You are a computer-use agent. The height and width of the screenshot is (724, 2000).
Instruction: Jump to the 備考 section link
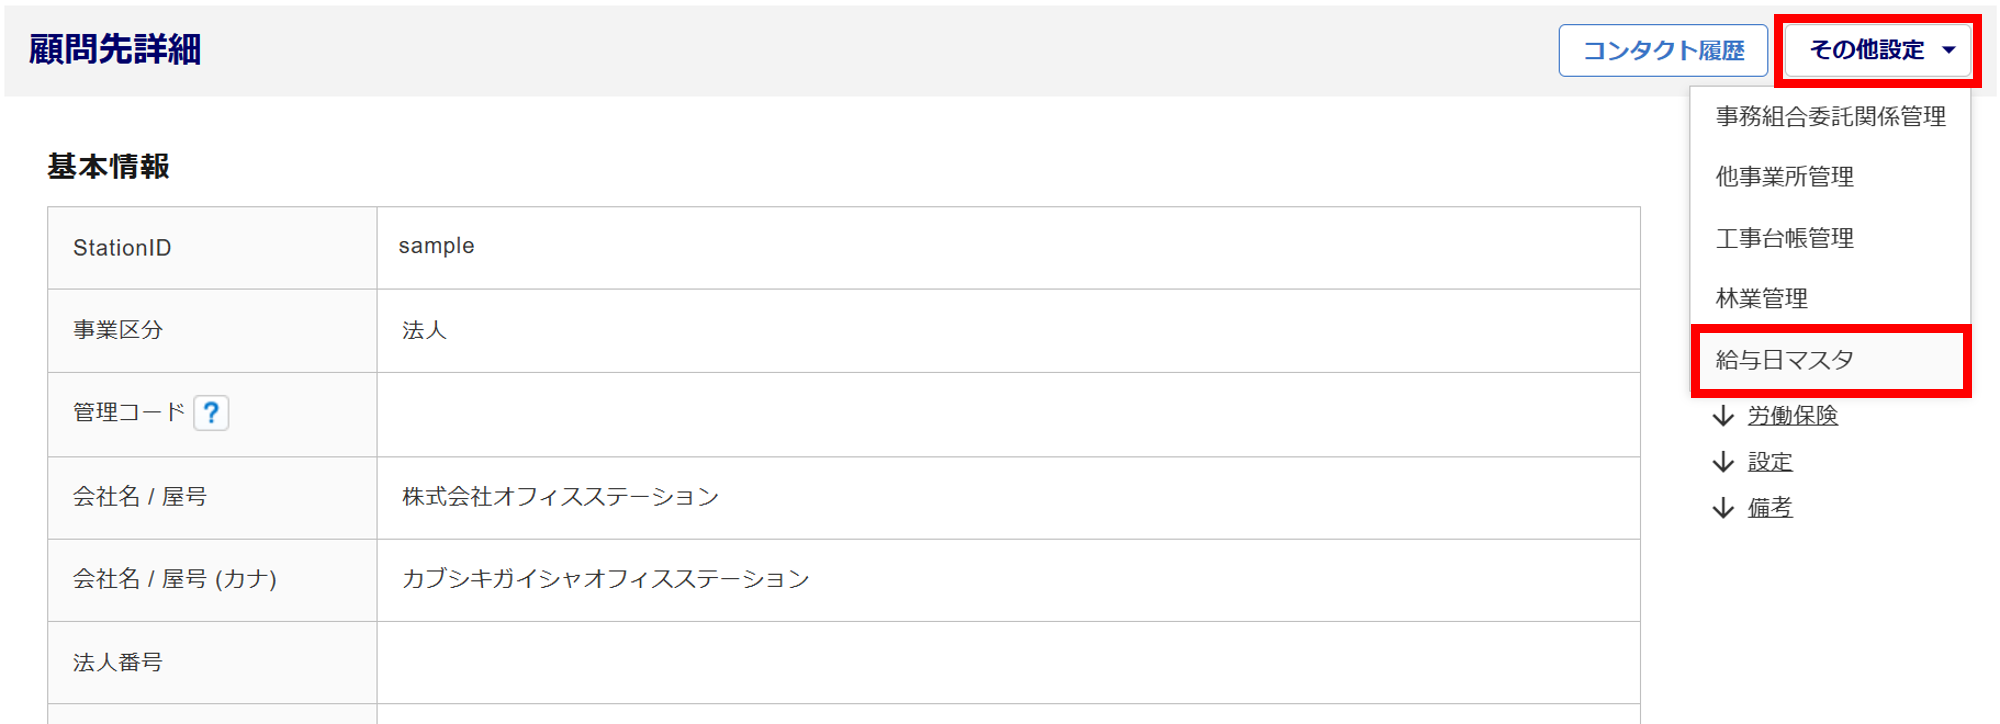[x=1769, y=508]
